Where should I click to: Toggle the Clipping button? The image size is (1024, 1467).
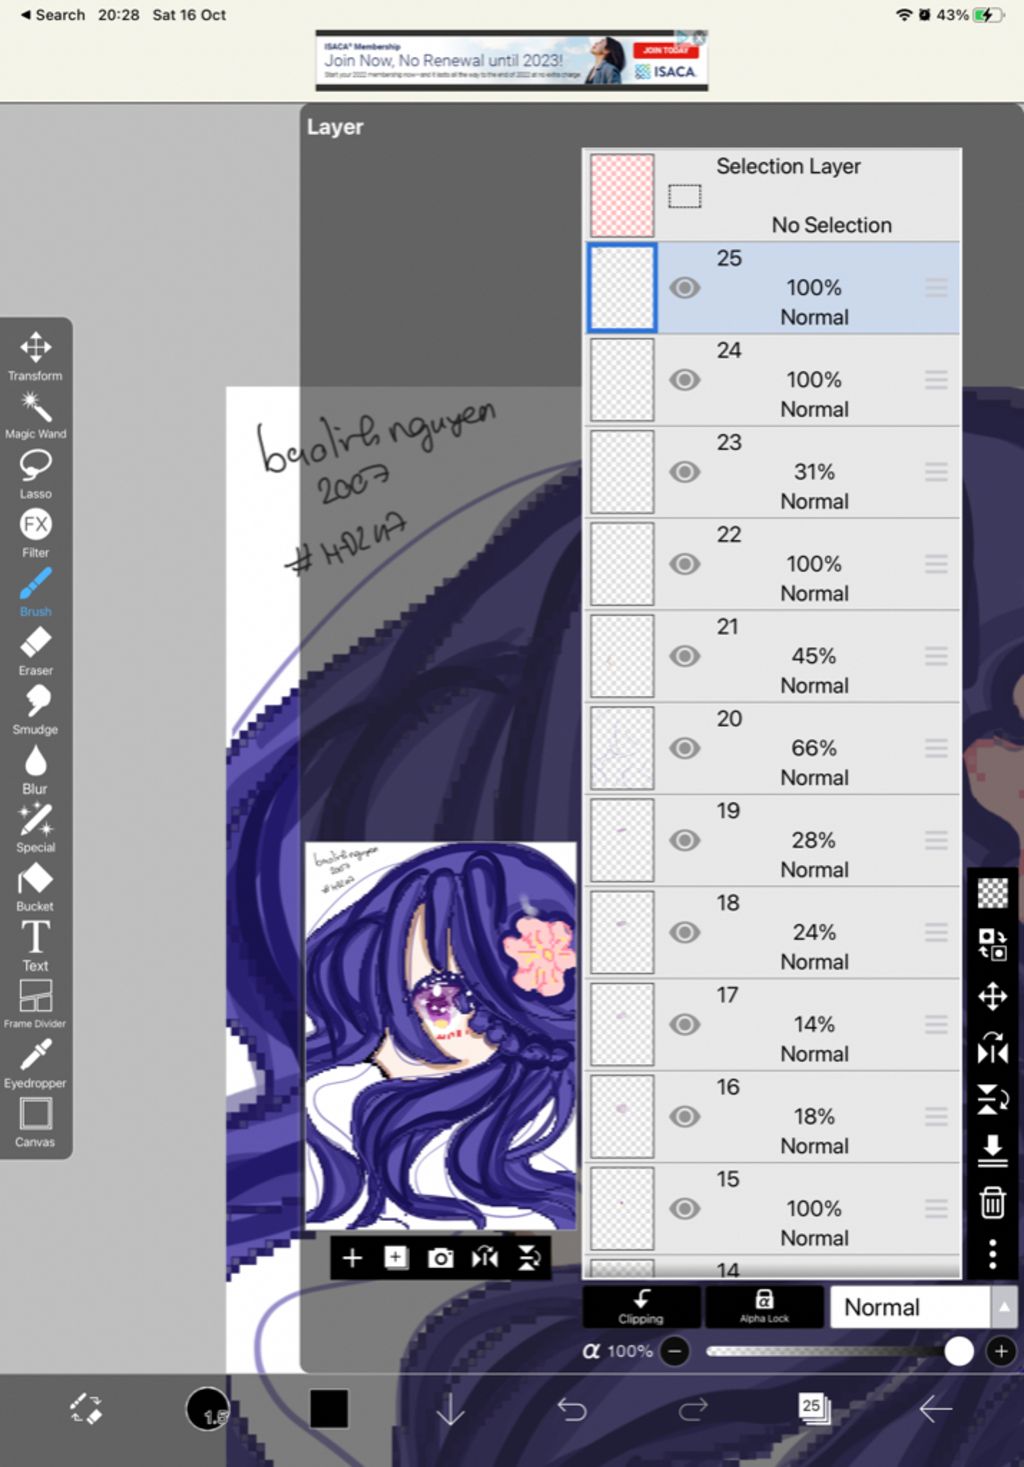click(641, 1307)
